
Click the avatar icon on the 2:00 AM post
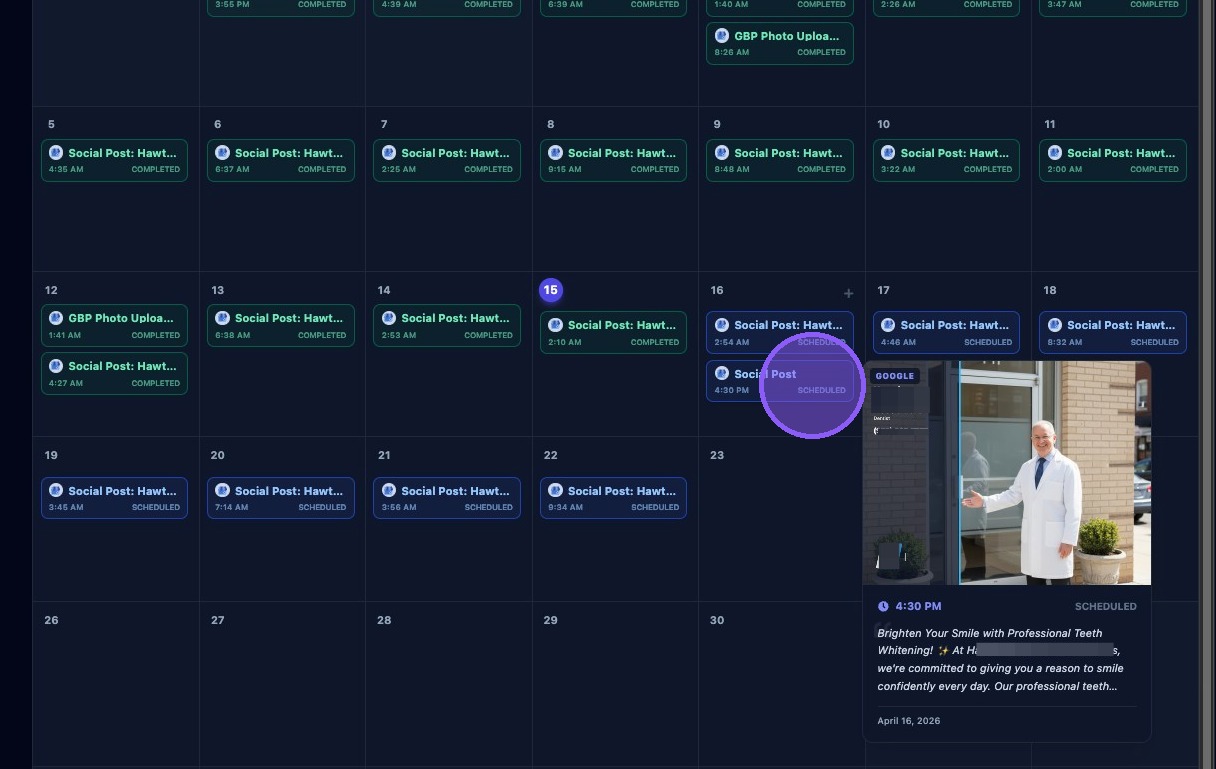point(1054,153)
